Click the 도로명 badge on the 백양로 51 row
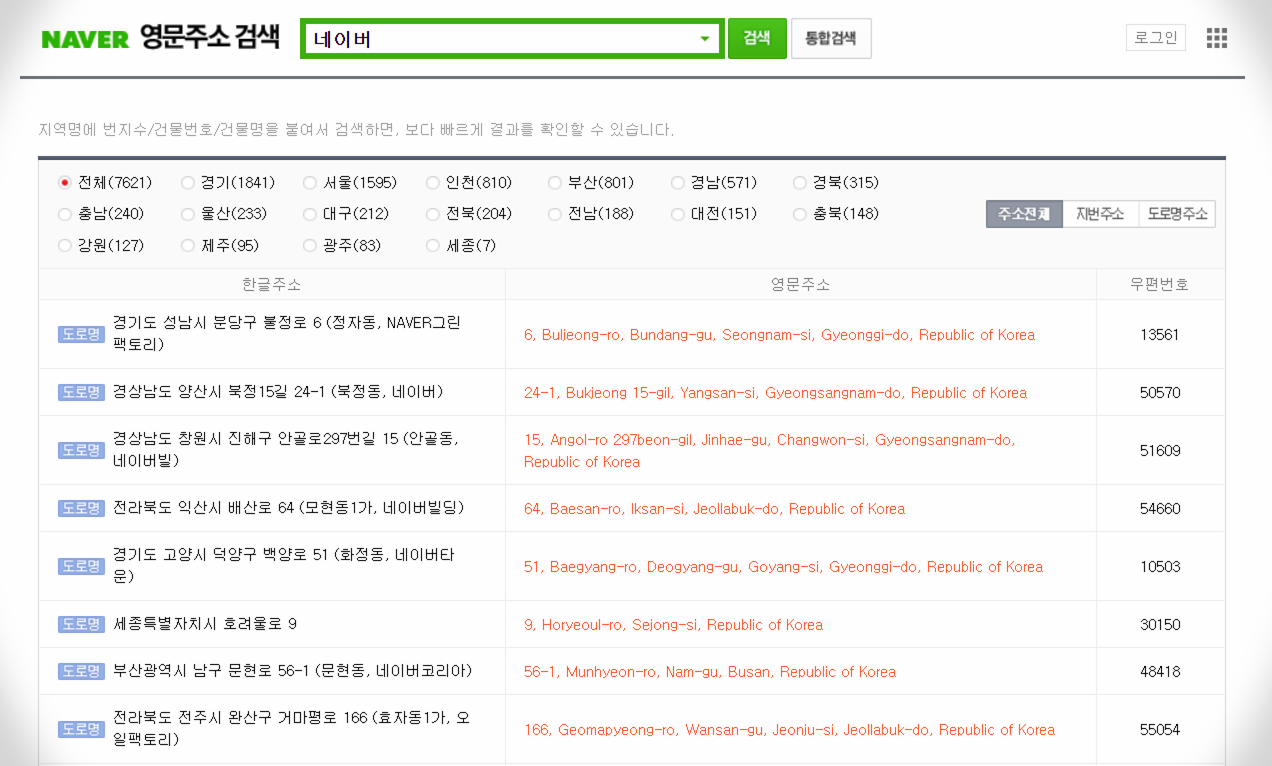This screenshot has width=1272, height=766. pyautogui.click(x=81, y=566)
